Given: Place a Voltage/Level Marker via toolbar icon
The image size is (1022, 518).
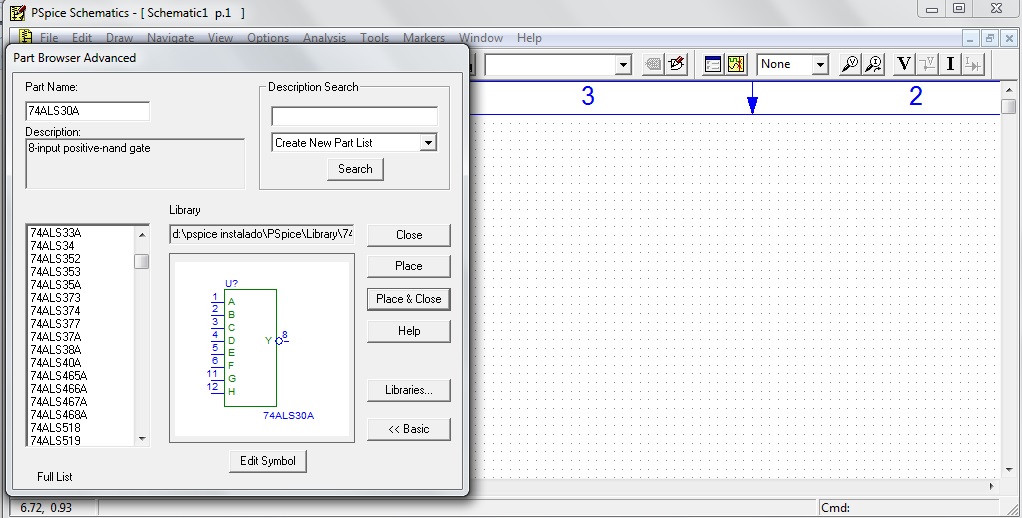Looking at the screenshot, I should (x=849, y=64).
